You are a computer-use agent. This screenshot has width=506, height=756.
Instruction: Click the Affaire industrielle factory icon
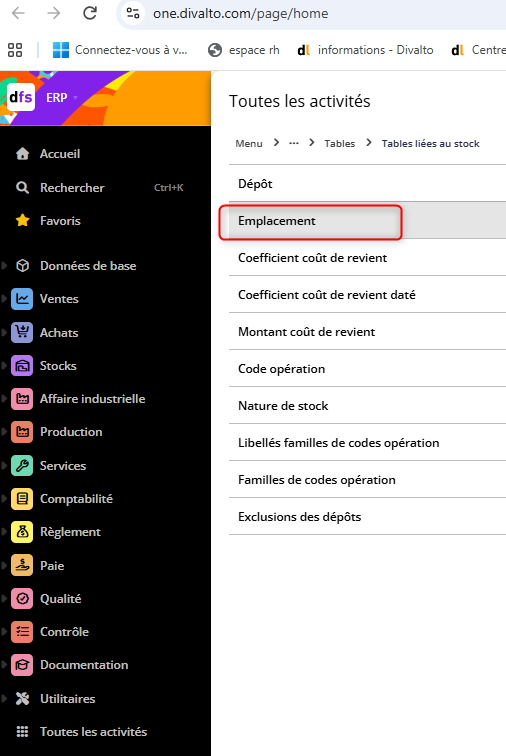[x=22, y=399]
